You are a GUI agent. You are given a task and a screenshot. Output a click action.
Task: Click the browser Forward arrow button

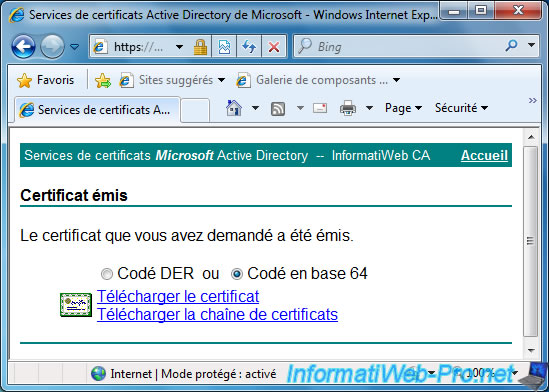[x=52, y=46]
